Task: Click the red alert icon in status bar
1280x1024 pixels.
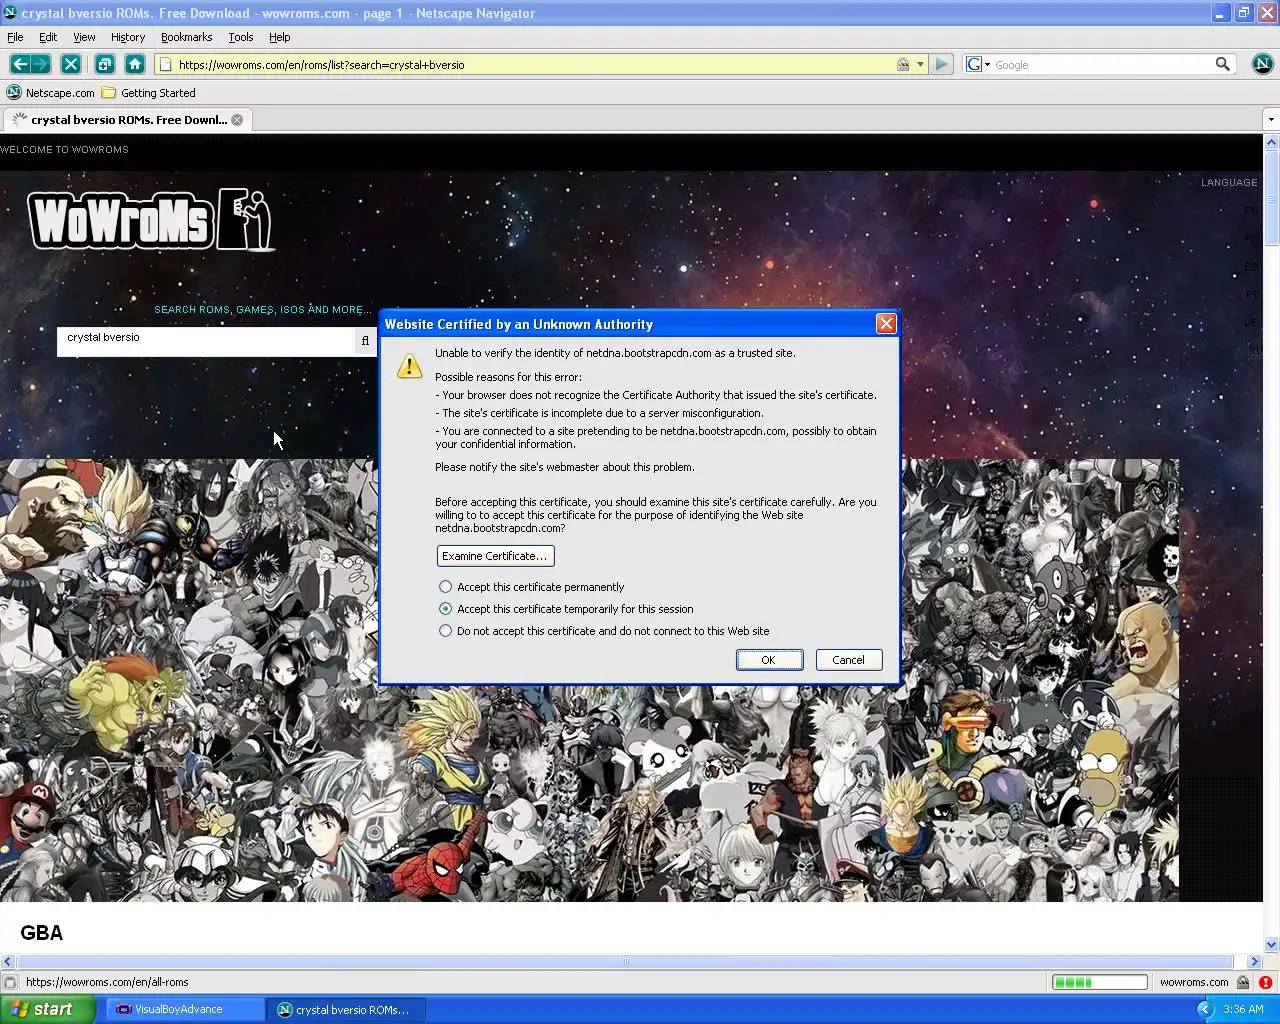Action: click(1265, 982)
